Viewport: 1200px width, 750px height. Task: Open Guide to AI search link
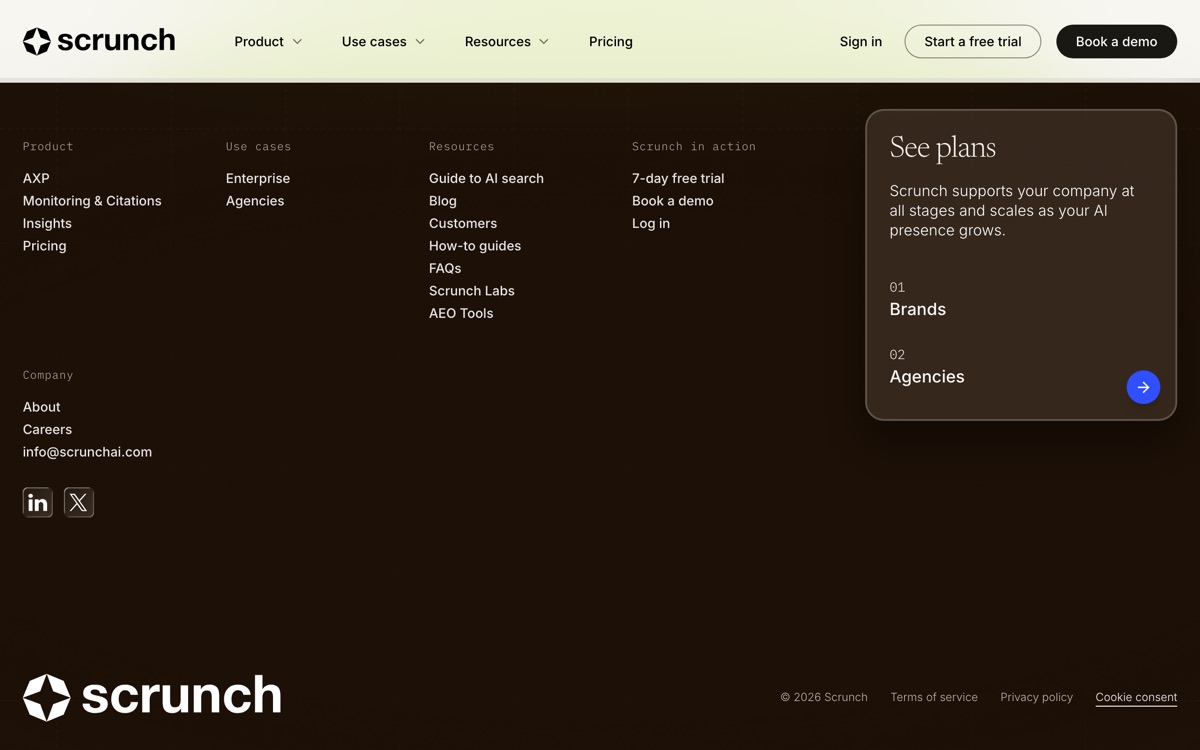[486, 178]
